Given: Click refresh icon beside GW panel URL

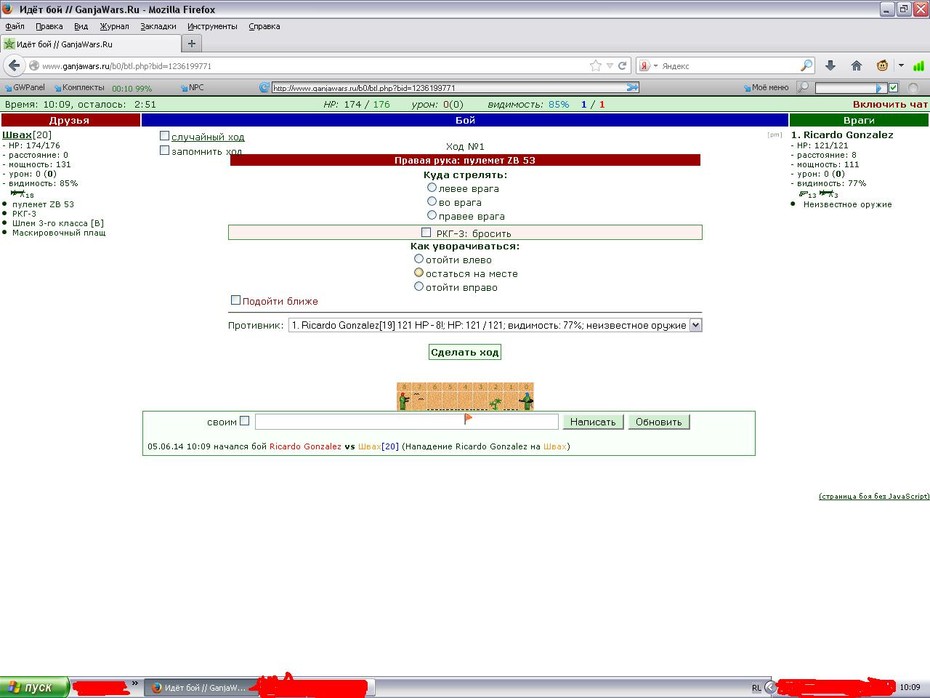Looking at the screenshot, I should pyautogui.click(x=265, y=88).
